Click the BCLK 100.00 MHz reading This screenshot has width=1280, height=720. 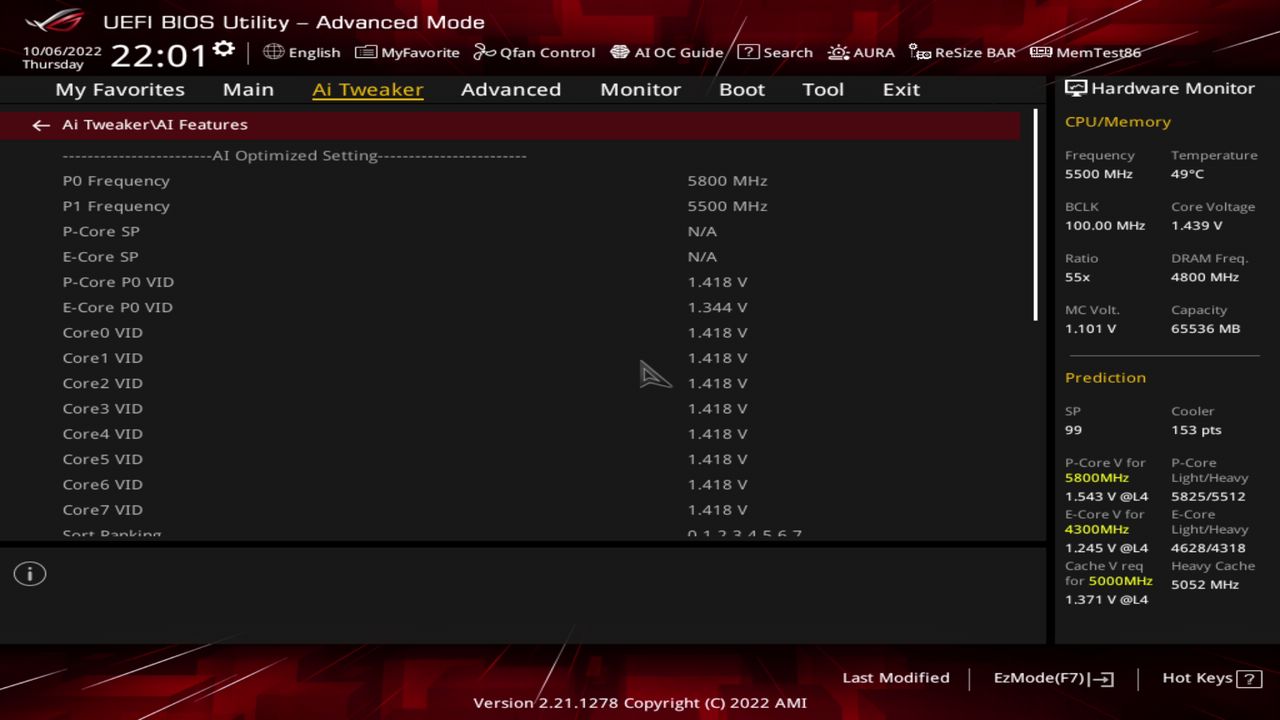(1105, 216)
